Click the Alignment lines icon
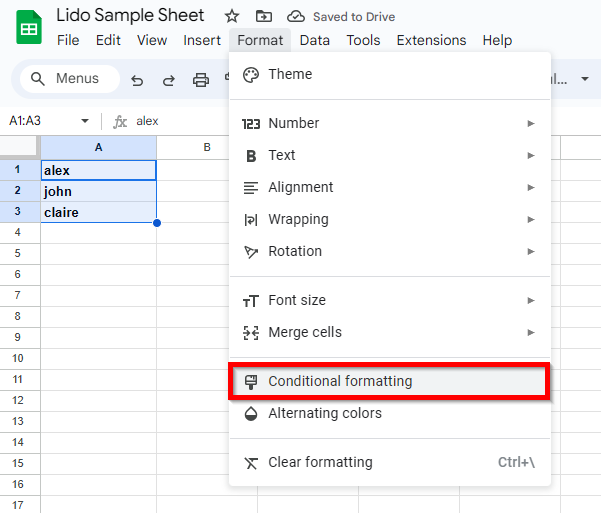Screen dimensions: 601x513 click(251, 188)
